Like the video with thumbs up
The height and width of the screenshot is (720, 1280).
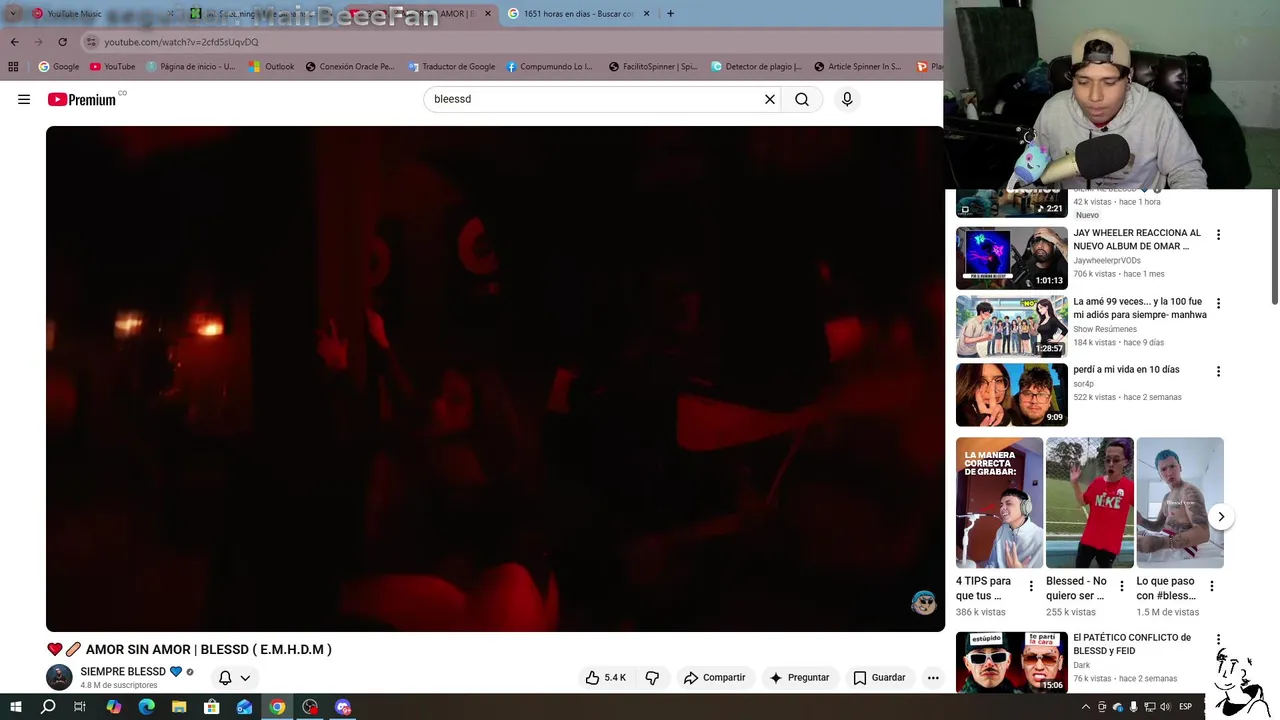pyautogui.click(x=606, y=677)
